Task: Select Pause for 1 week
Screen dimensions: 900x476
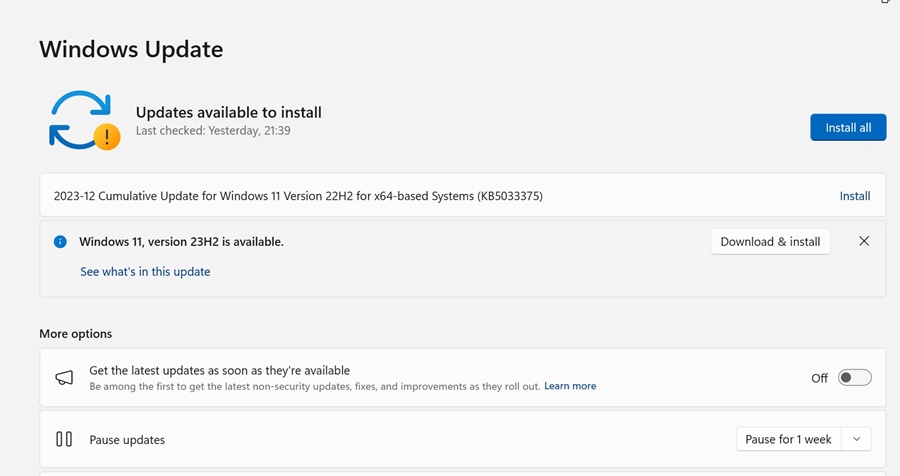Action: 789,439
